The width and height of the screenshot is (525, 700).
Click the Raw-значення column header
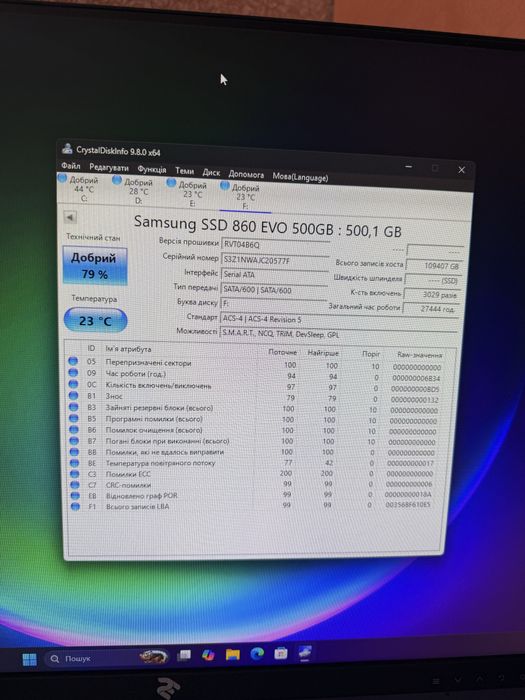coord(419,355)
